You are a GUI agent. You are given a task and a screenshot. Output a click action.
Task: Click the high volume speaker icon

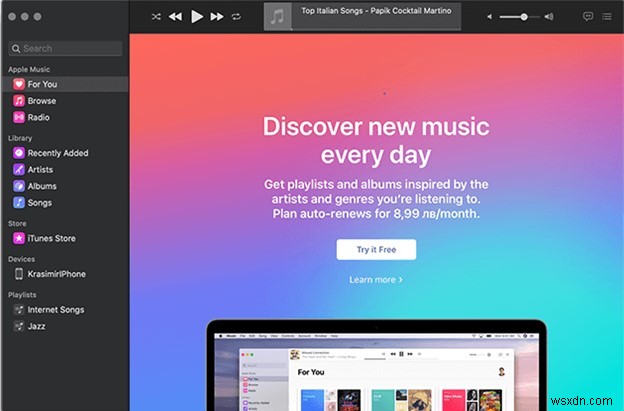[x=549, y=17]
